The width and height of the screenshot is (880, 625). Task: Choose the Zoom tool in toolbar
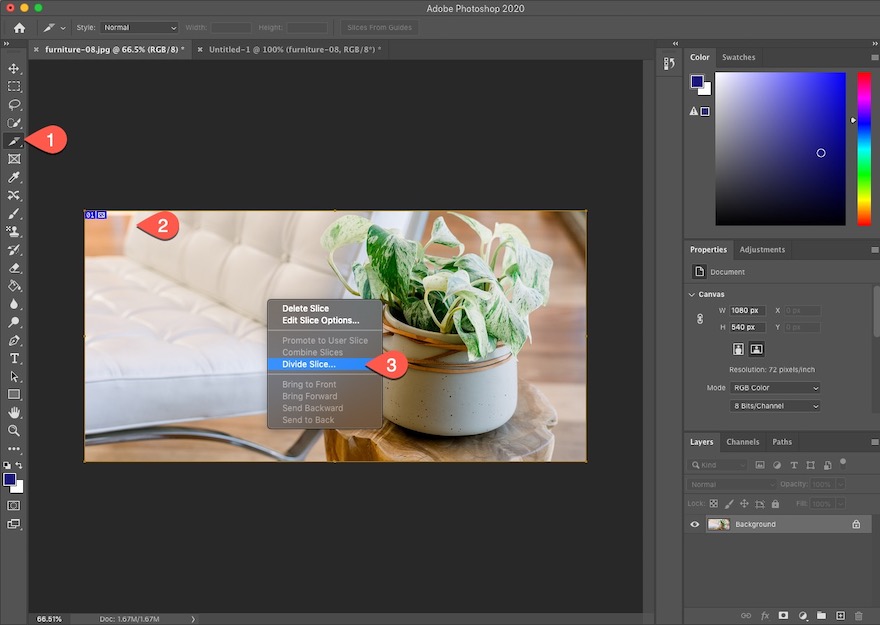(x=14, y=430)
